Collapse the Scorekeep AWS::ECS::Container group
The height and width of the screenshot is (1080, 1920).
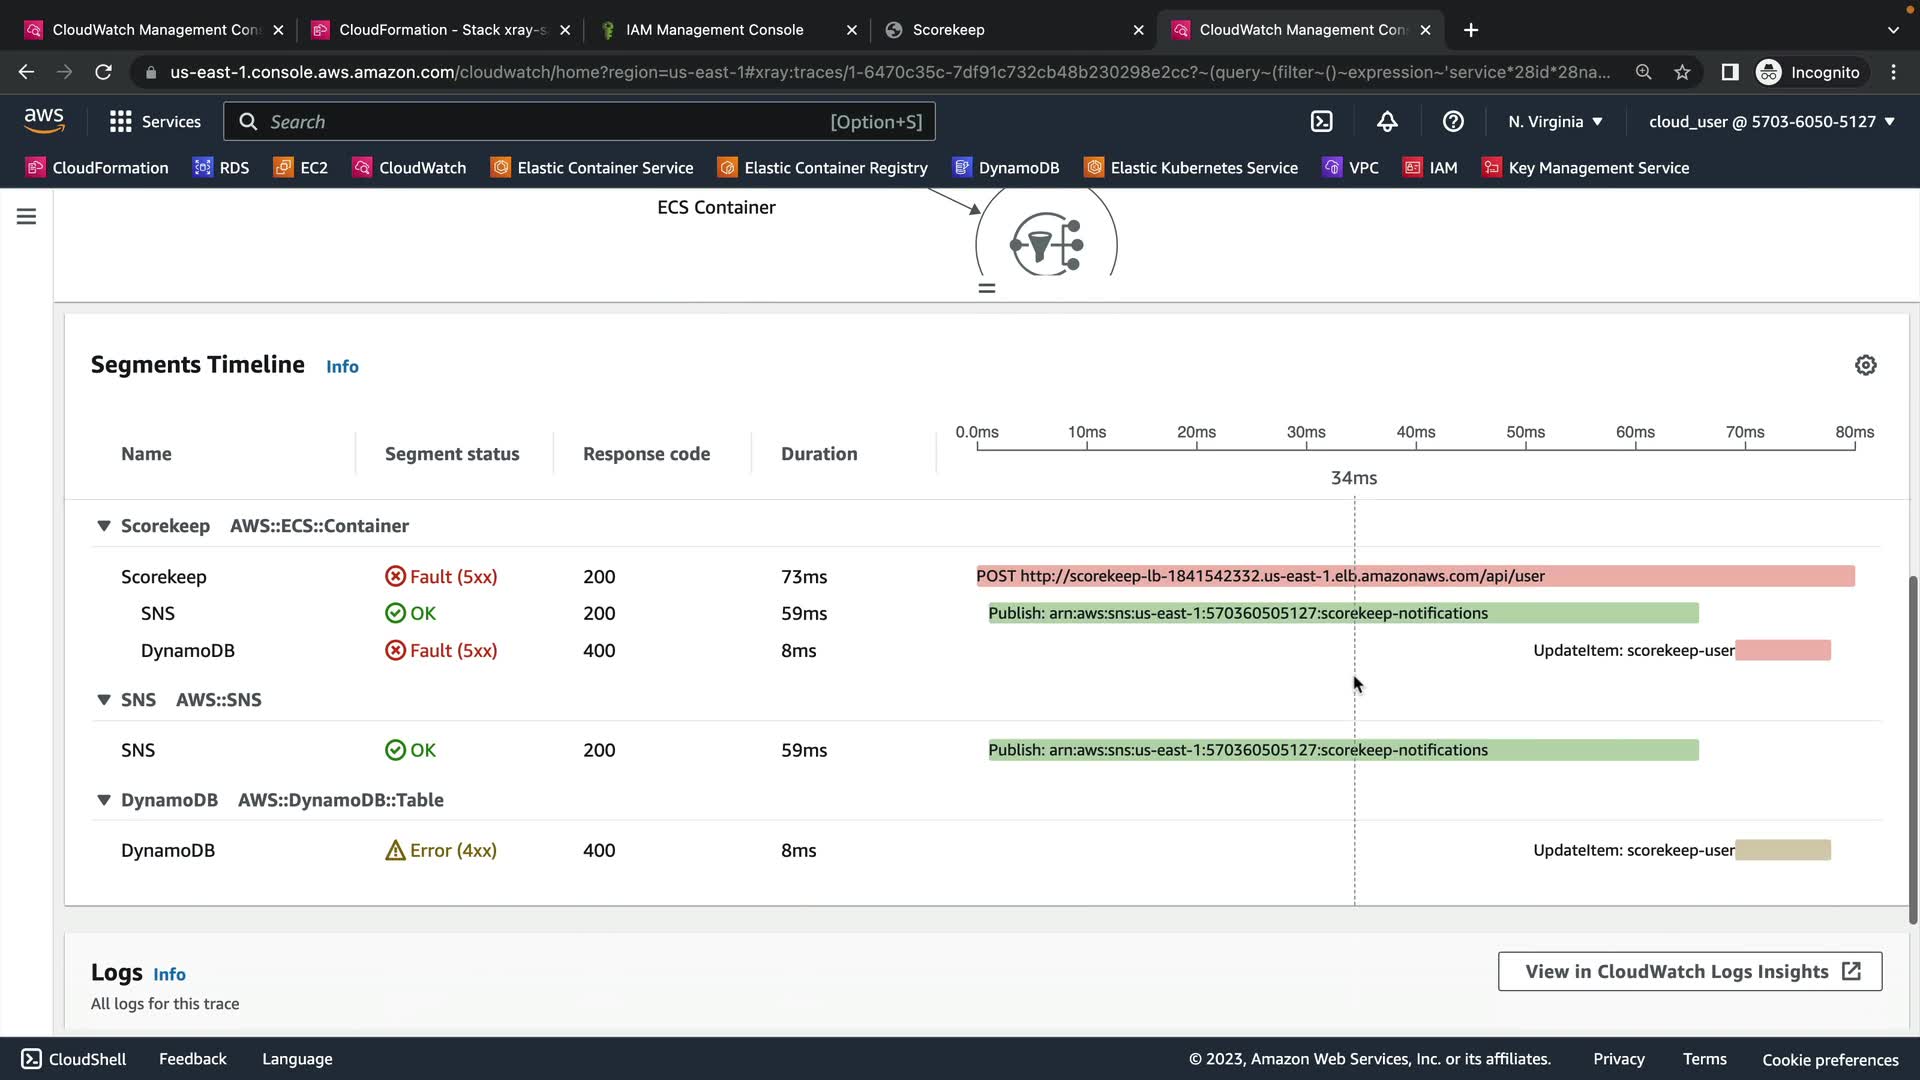point(103,526)
